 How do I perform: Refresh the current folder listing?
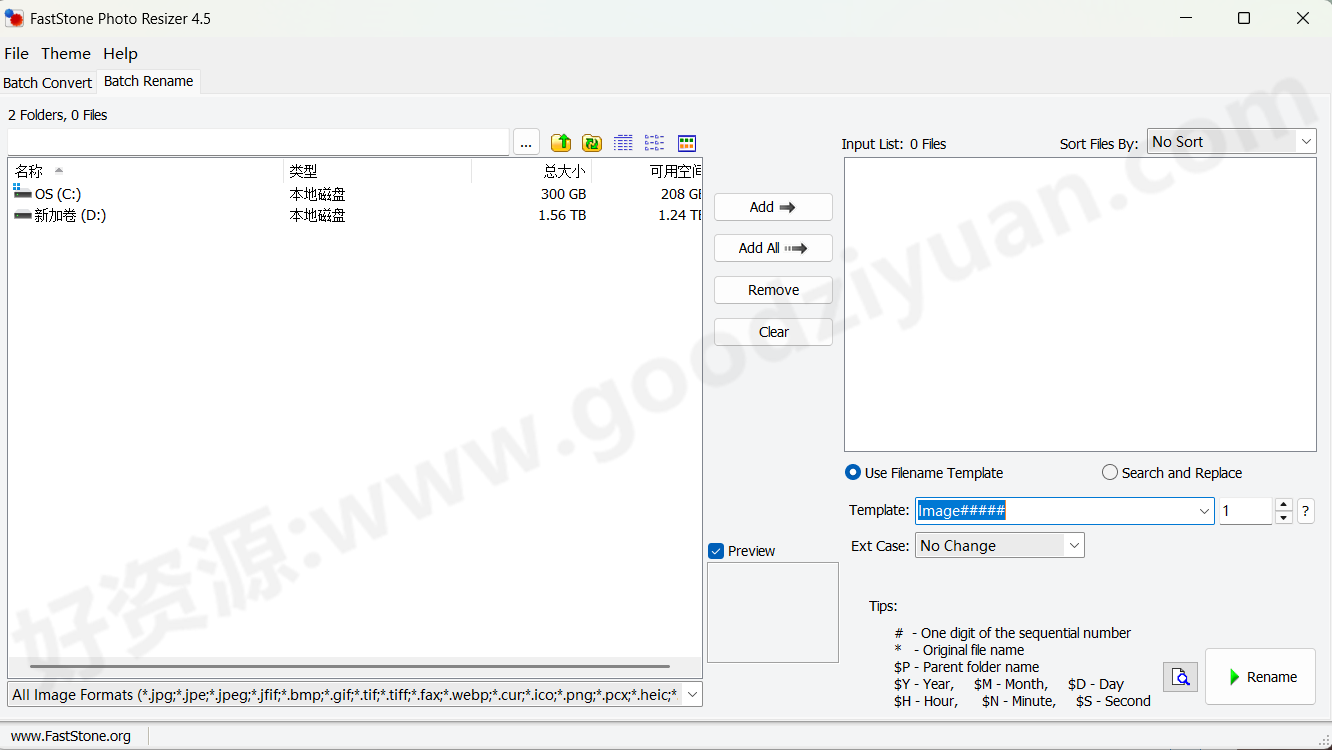coord(592,142)
